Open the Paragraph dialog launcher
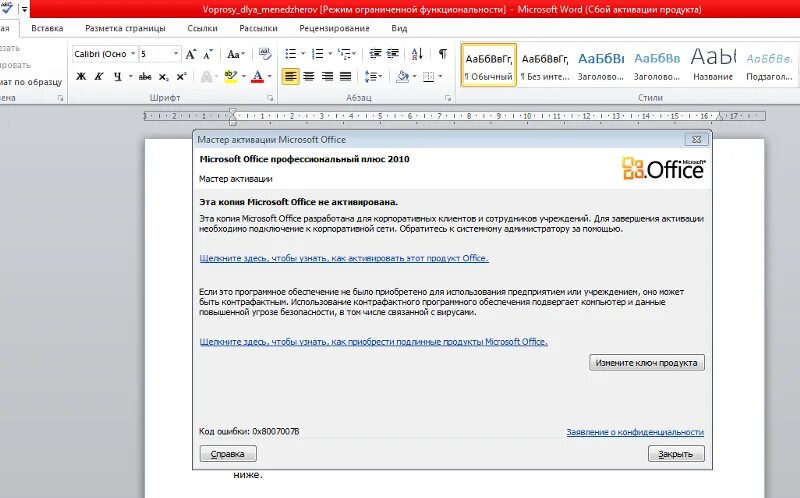The height and width of the screenshot is (498, 800). point(447,98)
